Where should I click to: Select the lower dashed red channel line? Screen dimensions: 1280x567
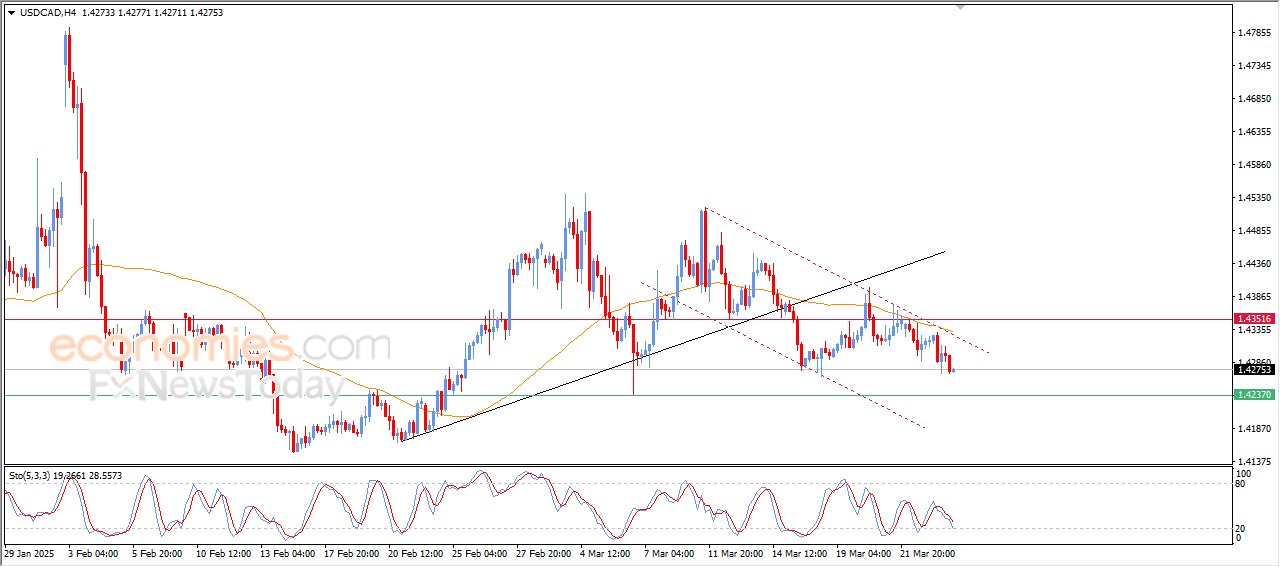(x=782, y=355)
